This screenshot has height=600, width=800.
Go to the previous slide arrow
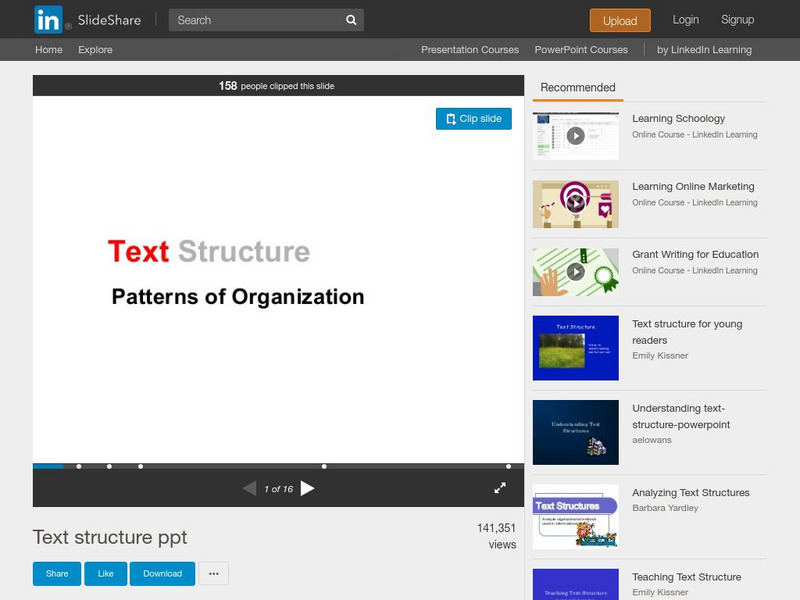click(x=249, y=488)
